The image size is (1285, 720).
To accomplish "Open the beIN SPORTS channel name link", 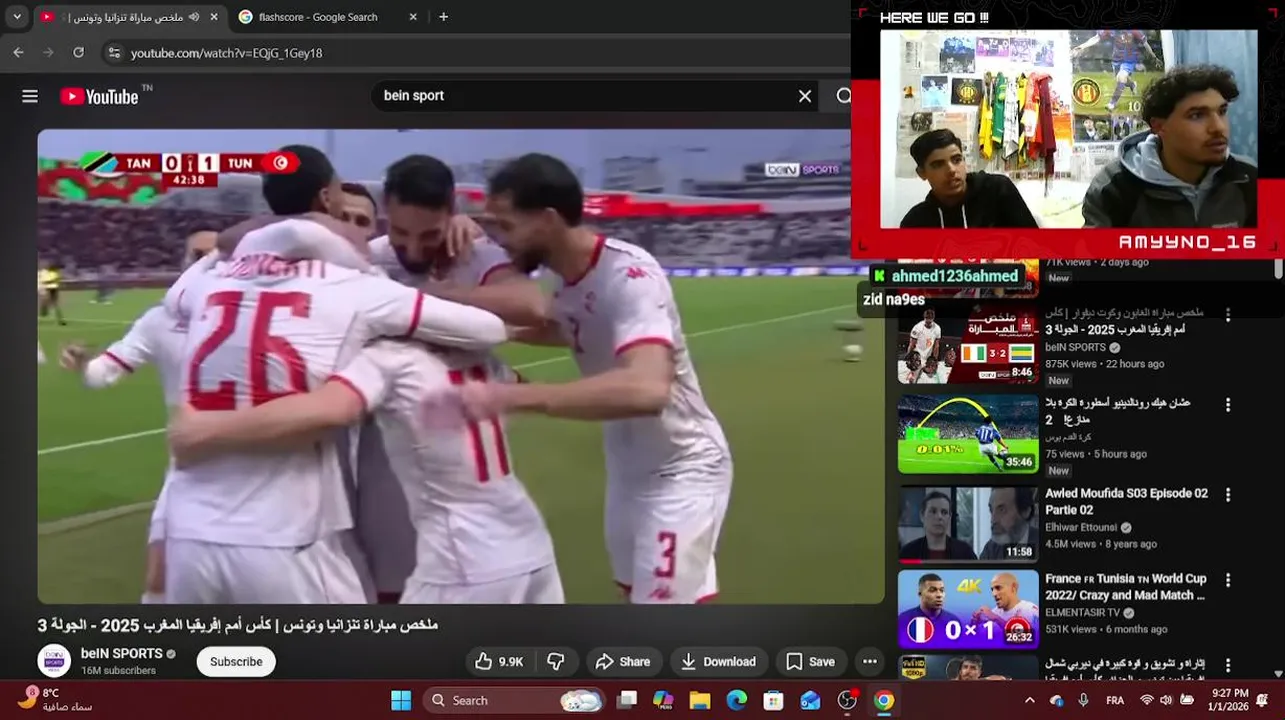I will point(121,653).
